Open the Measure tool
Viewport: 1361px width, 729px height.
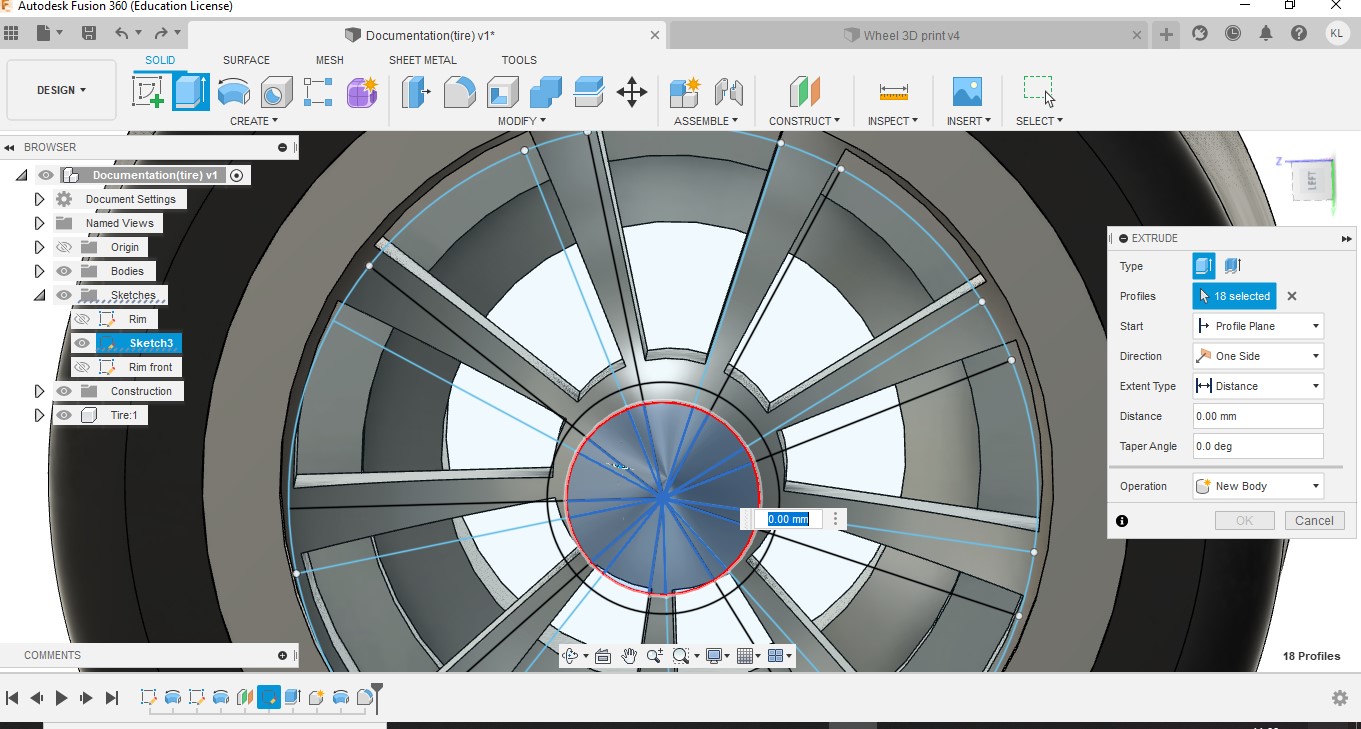click(x=893, y=92)
